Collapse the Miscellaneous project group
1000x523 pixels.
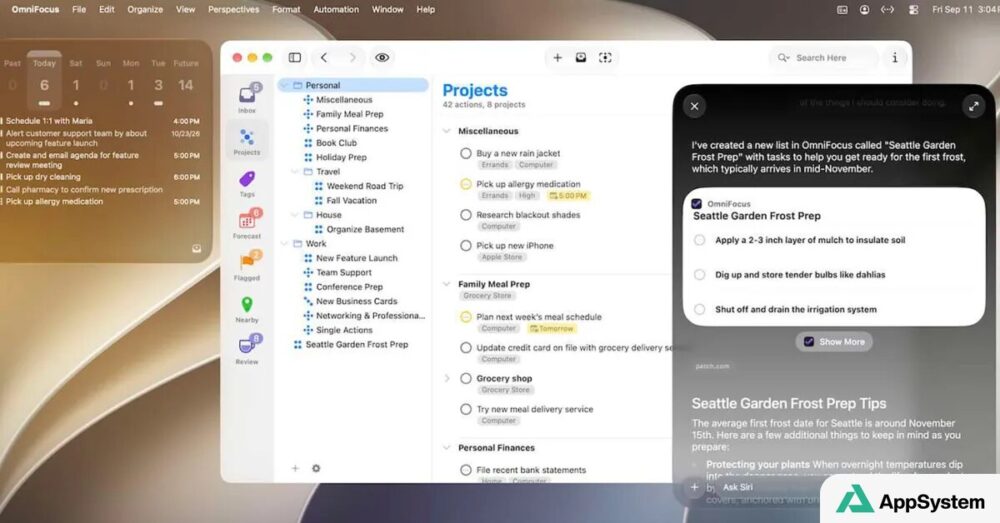[x=447, y=131]
